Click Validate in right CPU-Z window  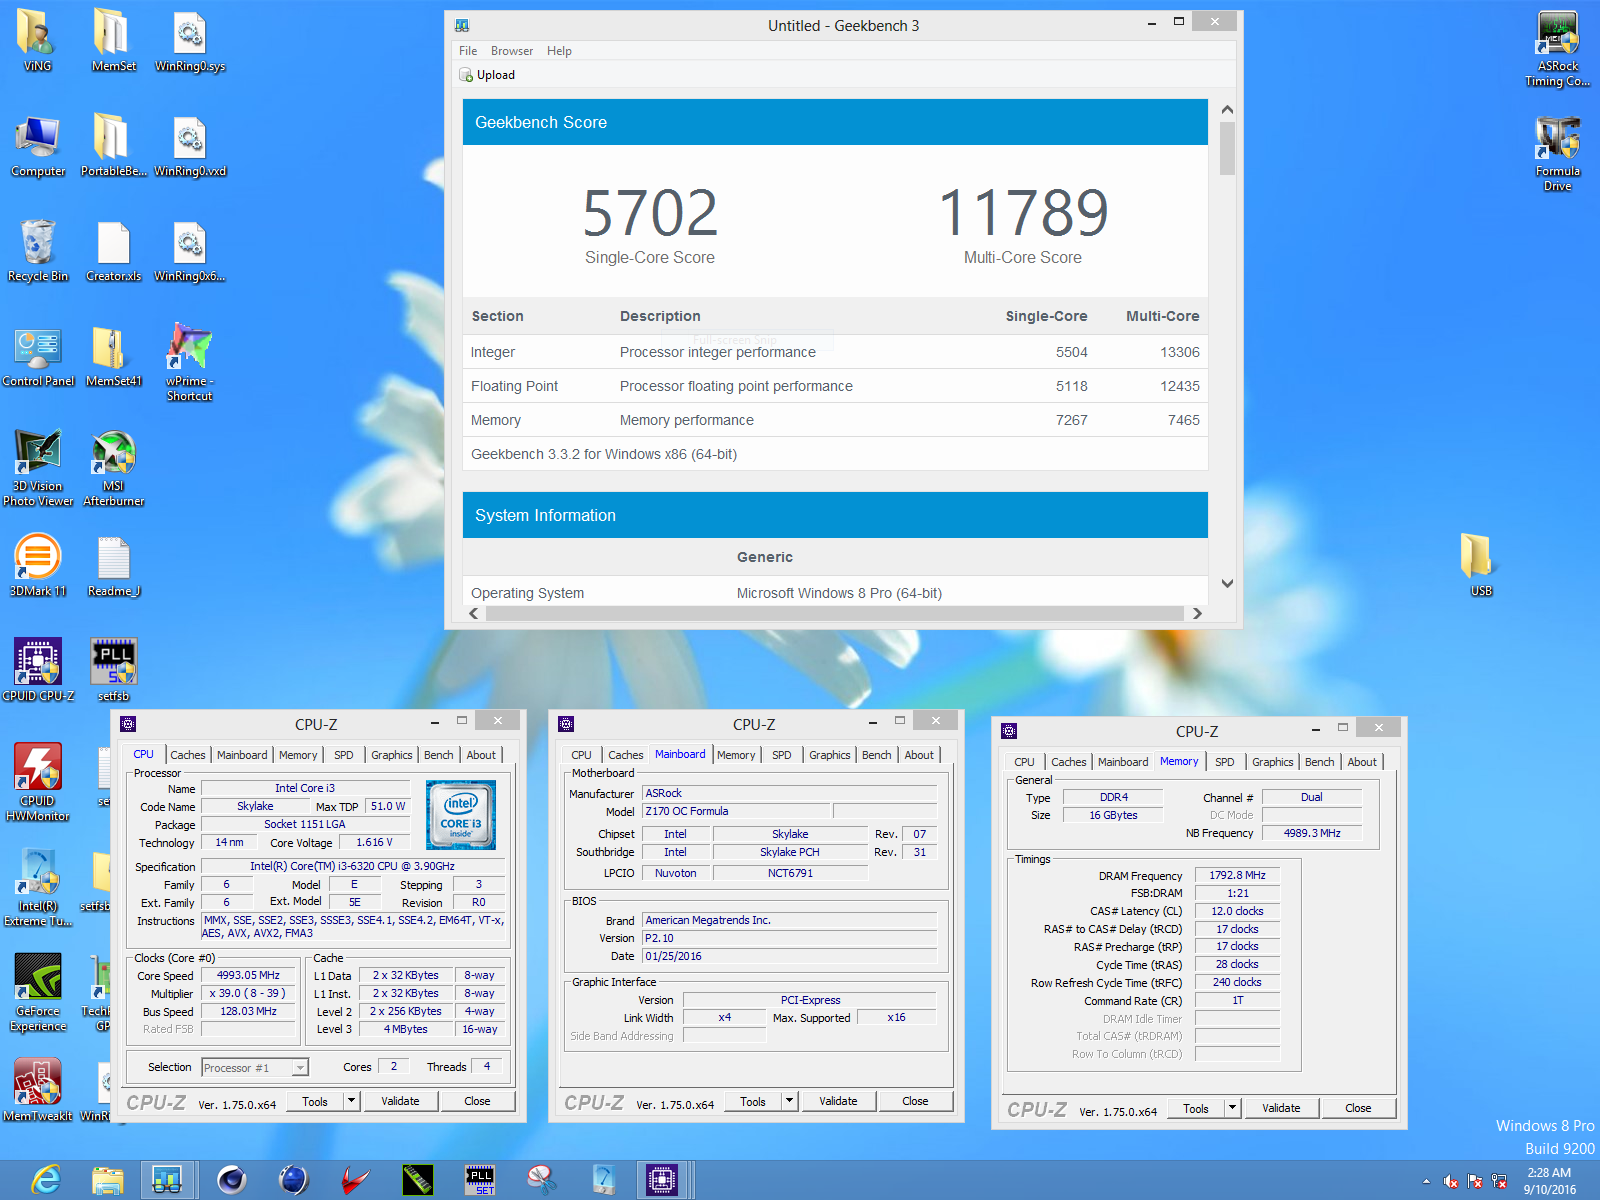pos(1281,1108)
